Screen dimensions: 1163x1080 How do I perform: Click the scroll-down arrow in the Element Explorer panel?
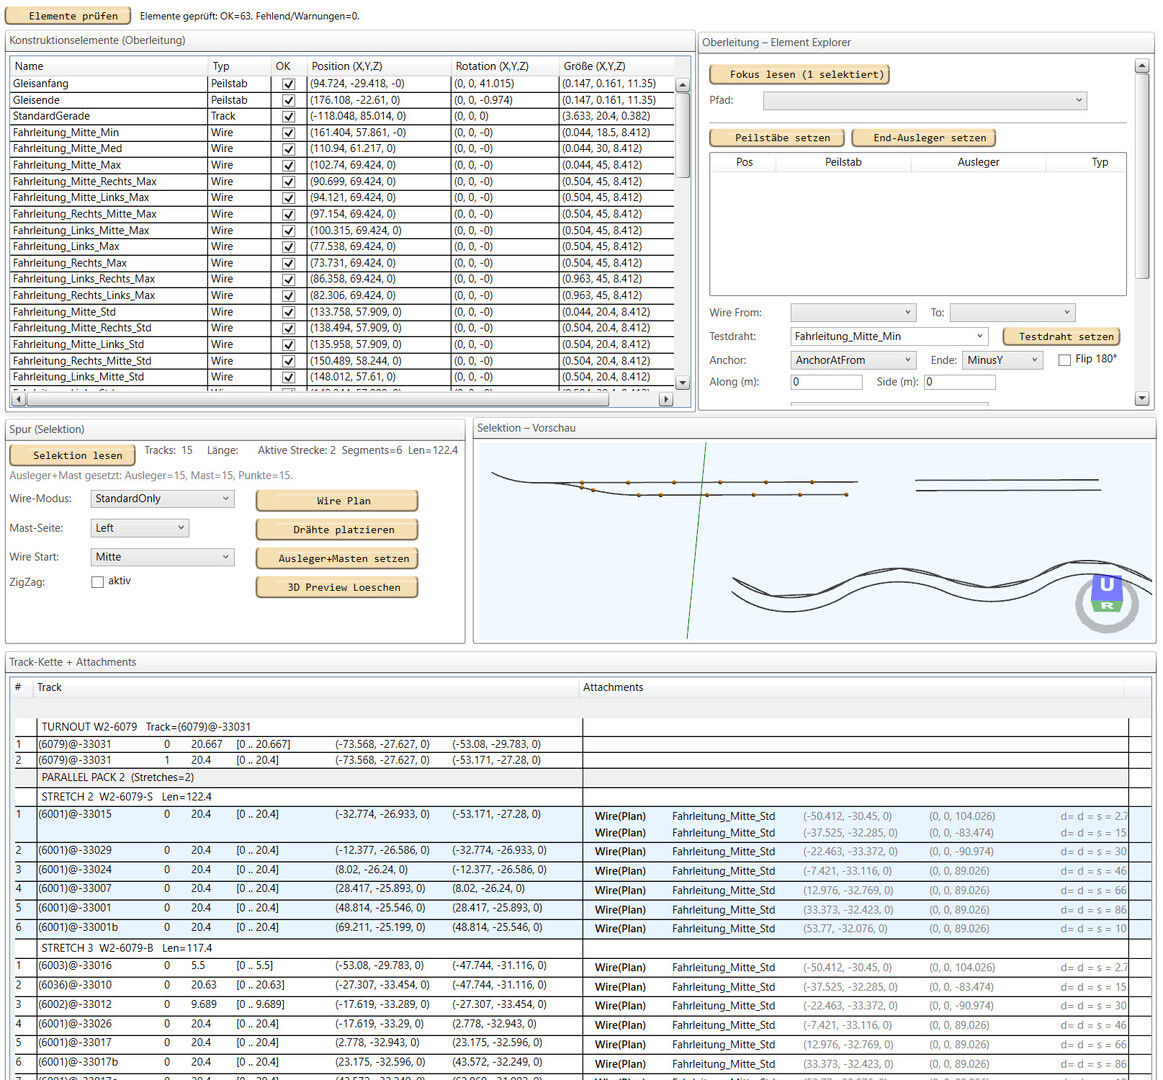[1142, 399]
